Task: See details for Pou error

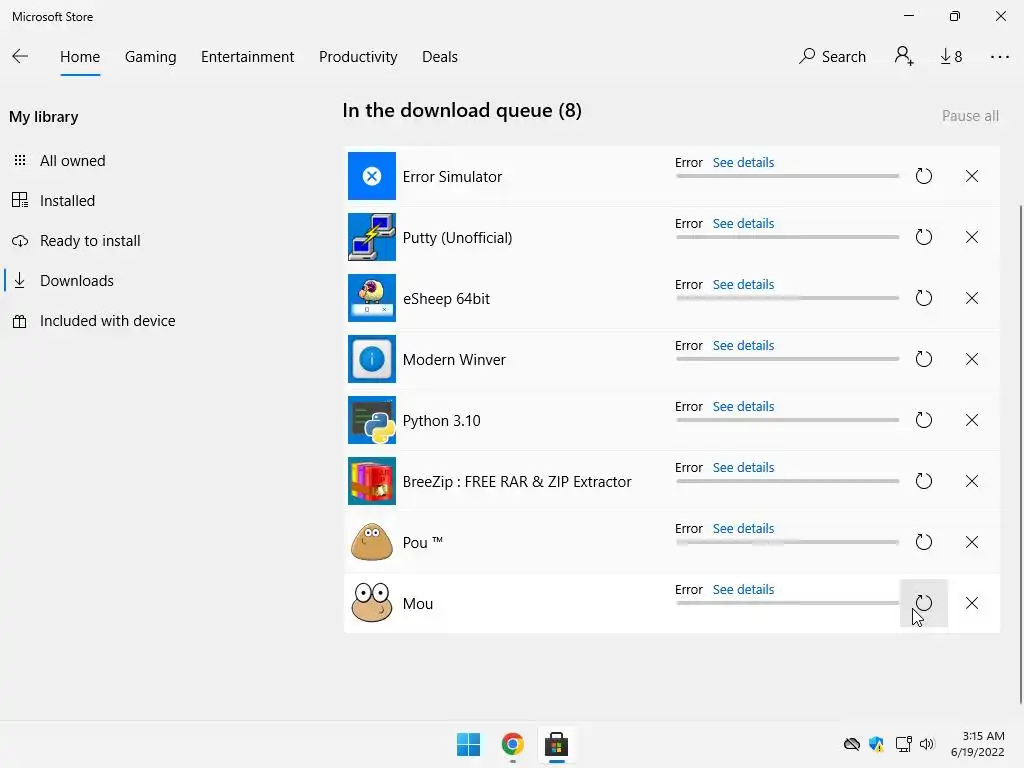Action: click(743, 528)
